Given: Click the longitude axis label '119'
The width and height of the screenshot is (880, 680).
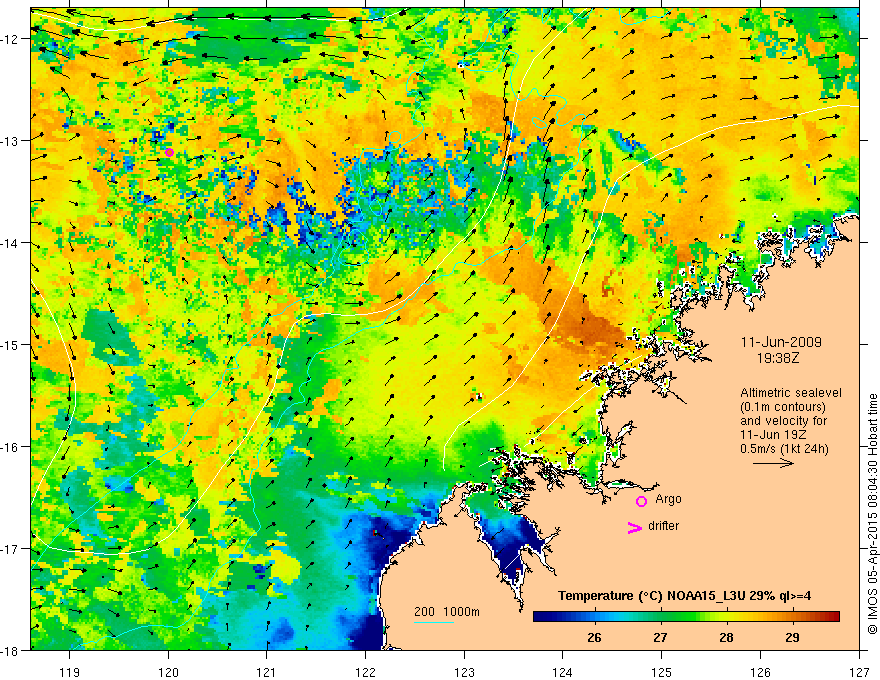Looking at the screenshot, I should click(x=70, y=671).
